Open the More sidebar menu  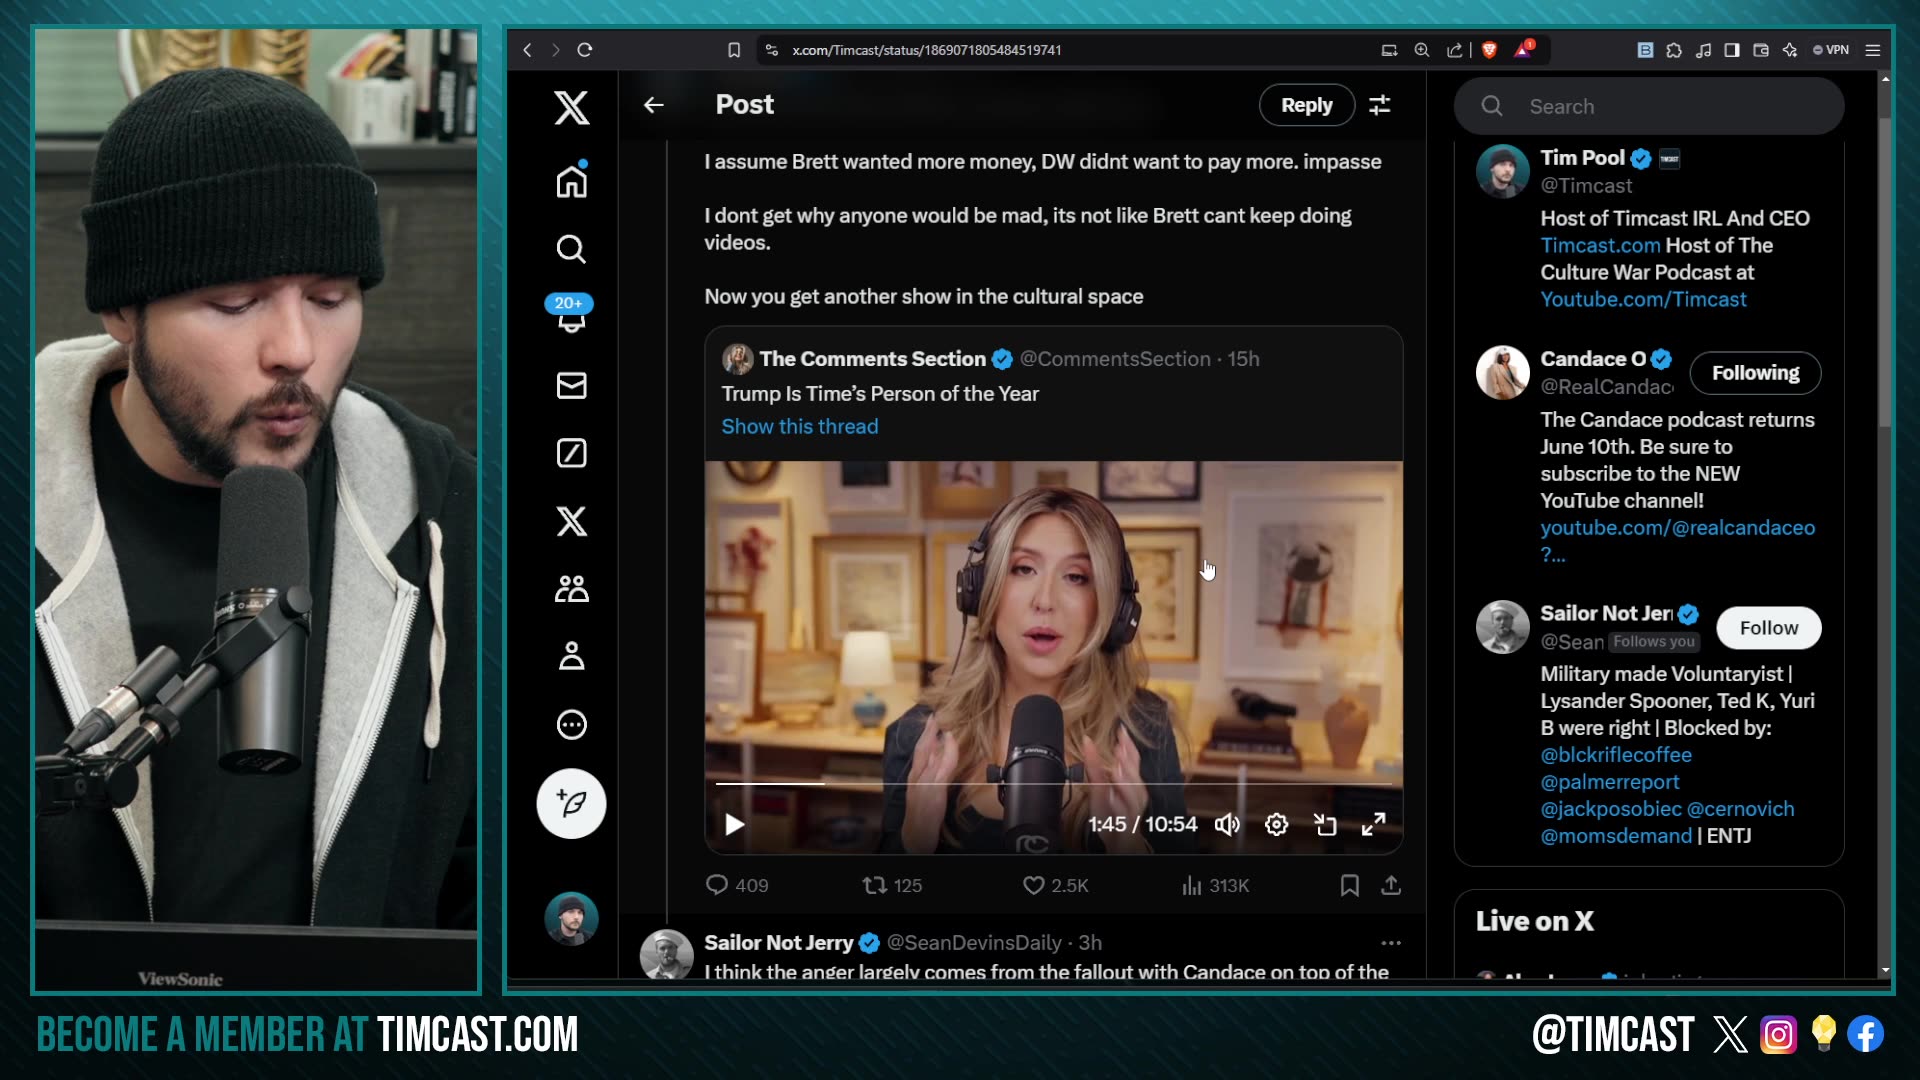571,724
